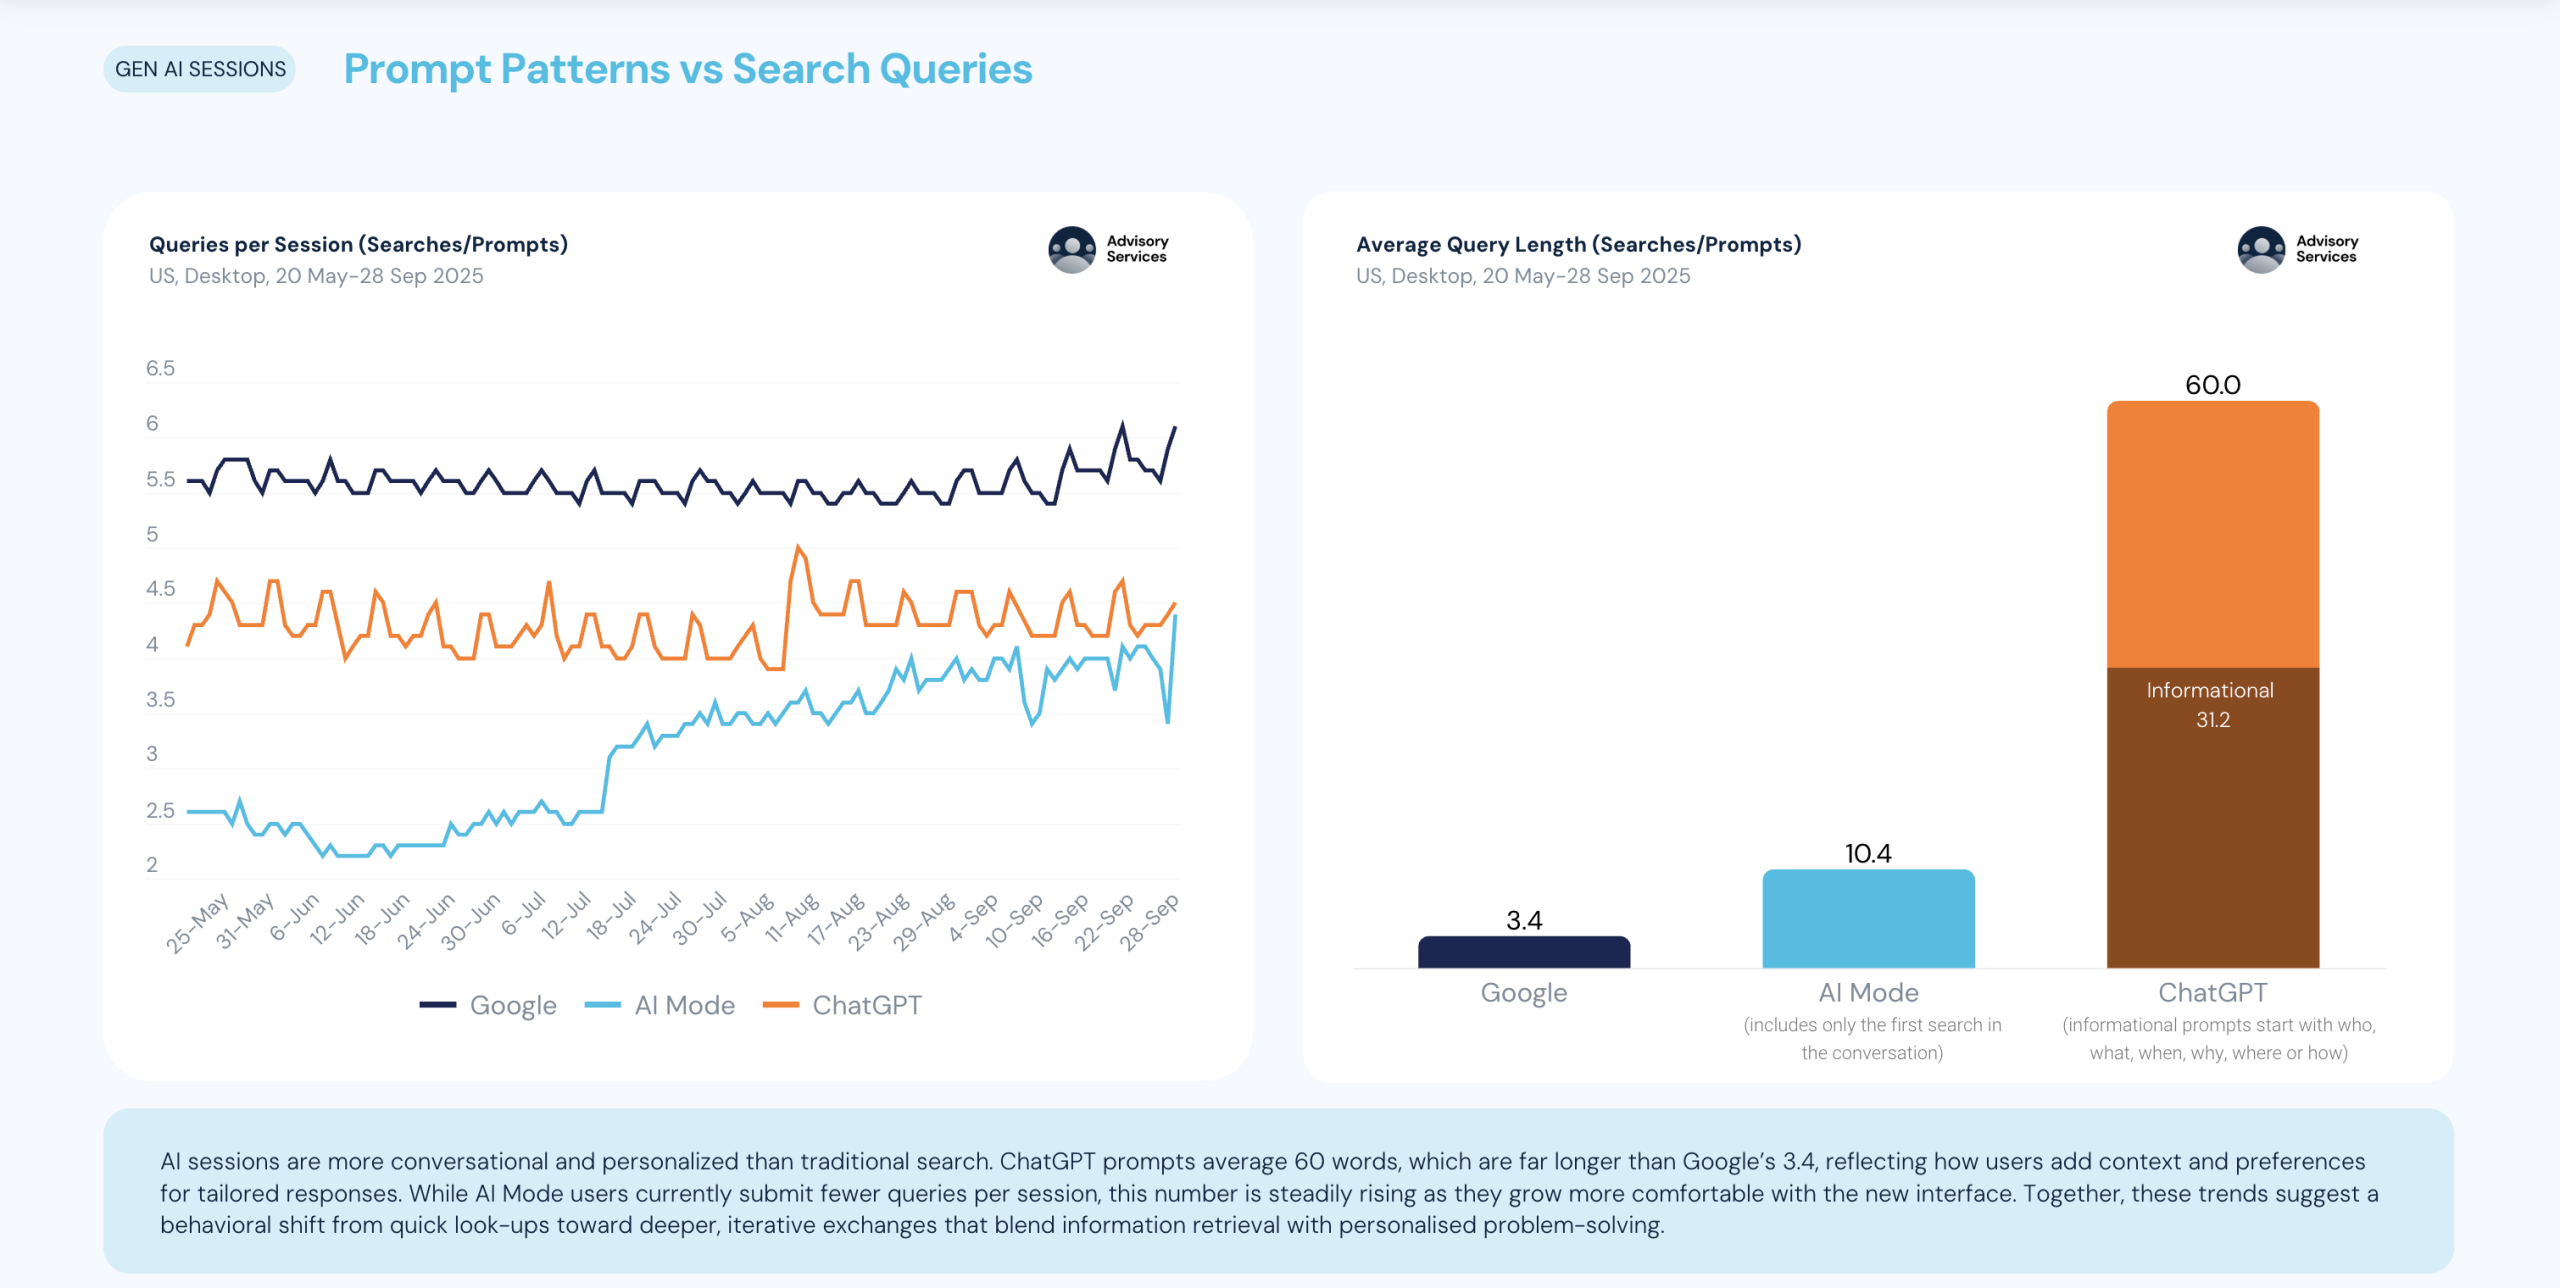Click the Average Query Length chart title
Viewport: 2560px width, 1288px height.
click(1578, 245)
